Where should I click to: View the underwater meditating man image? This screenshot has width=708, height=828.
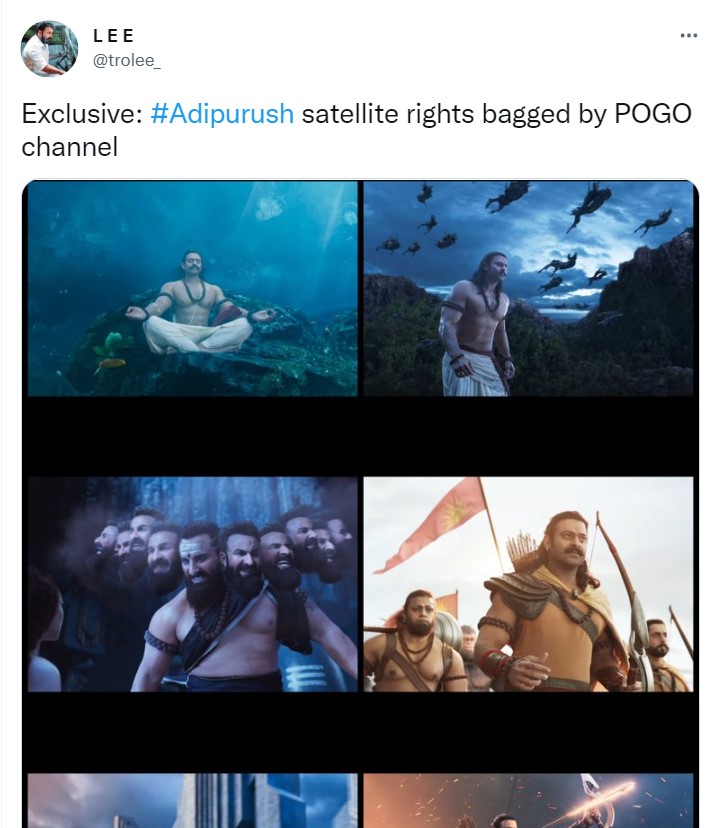pyautogui.click(x=193, y=289)
